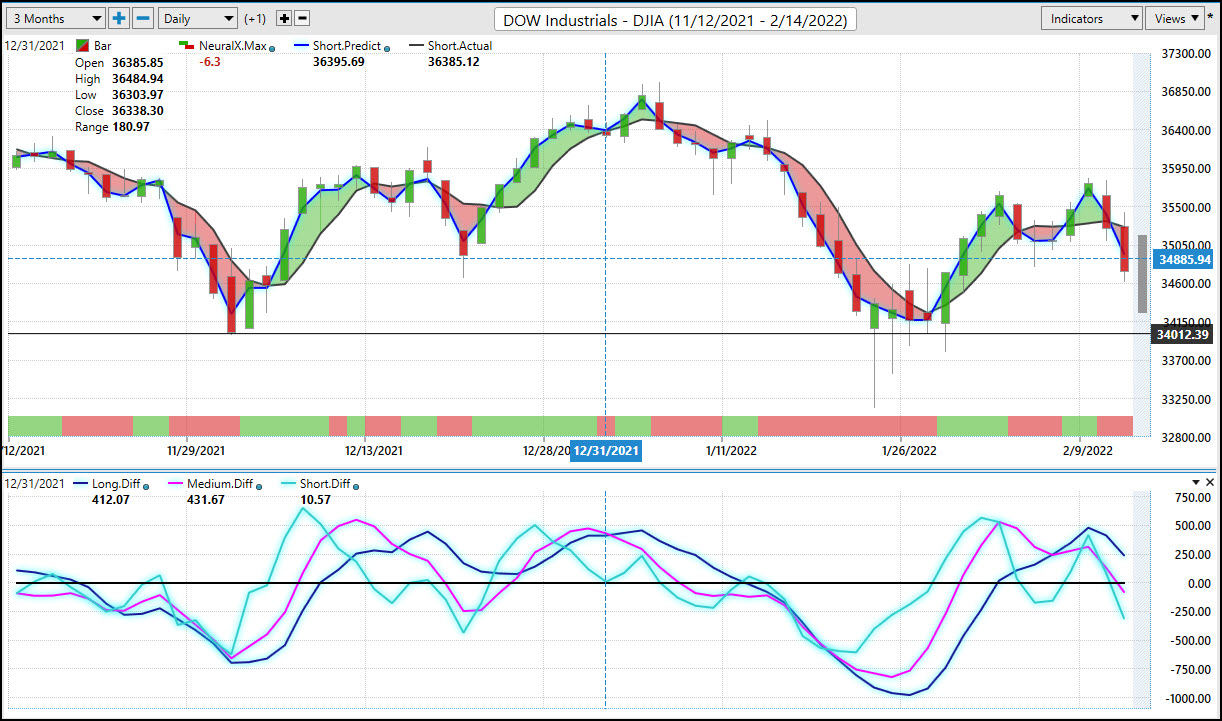The height and width of the screenshot is (721, 1222).
Task: Click the 12/31/2021 date in the lower pane
Action: point(34,484)
